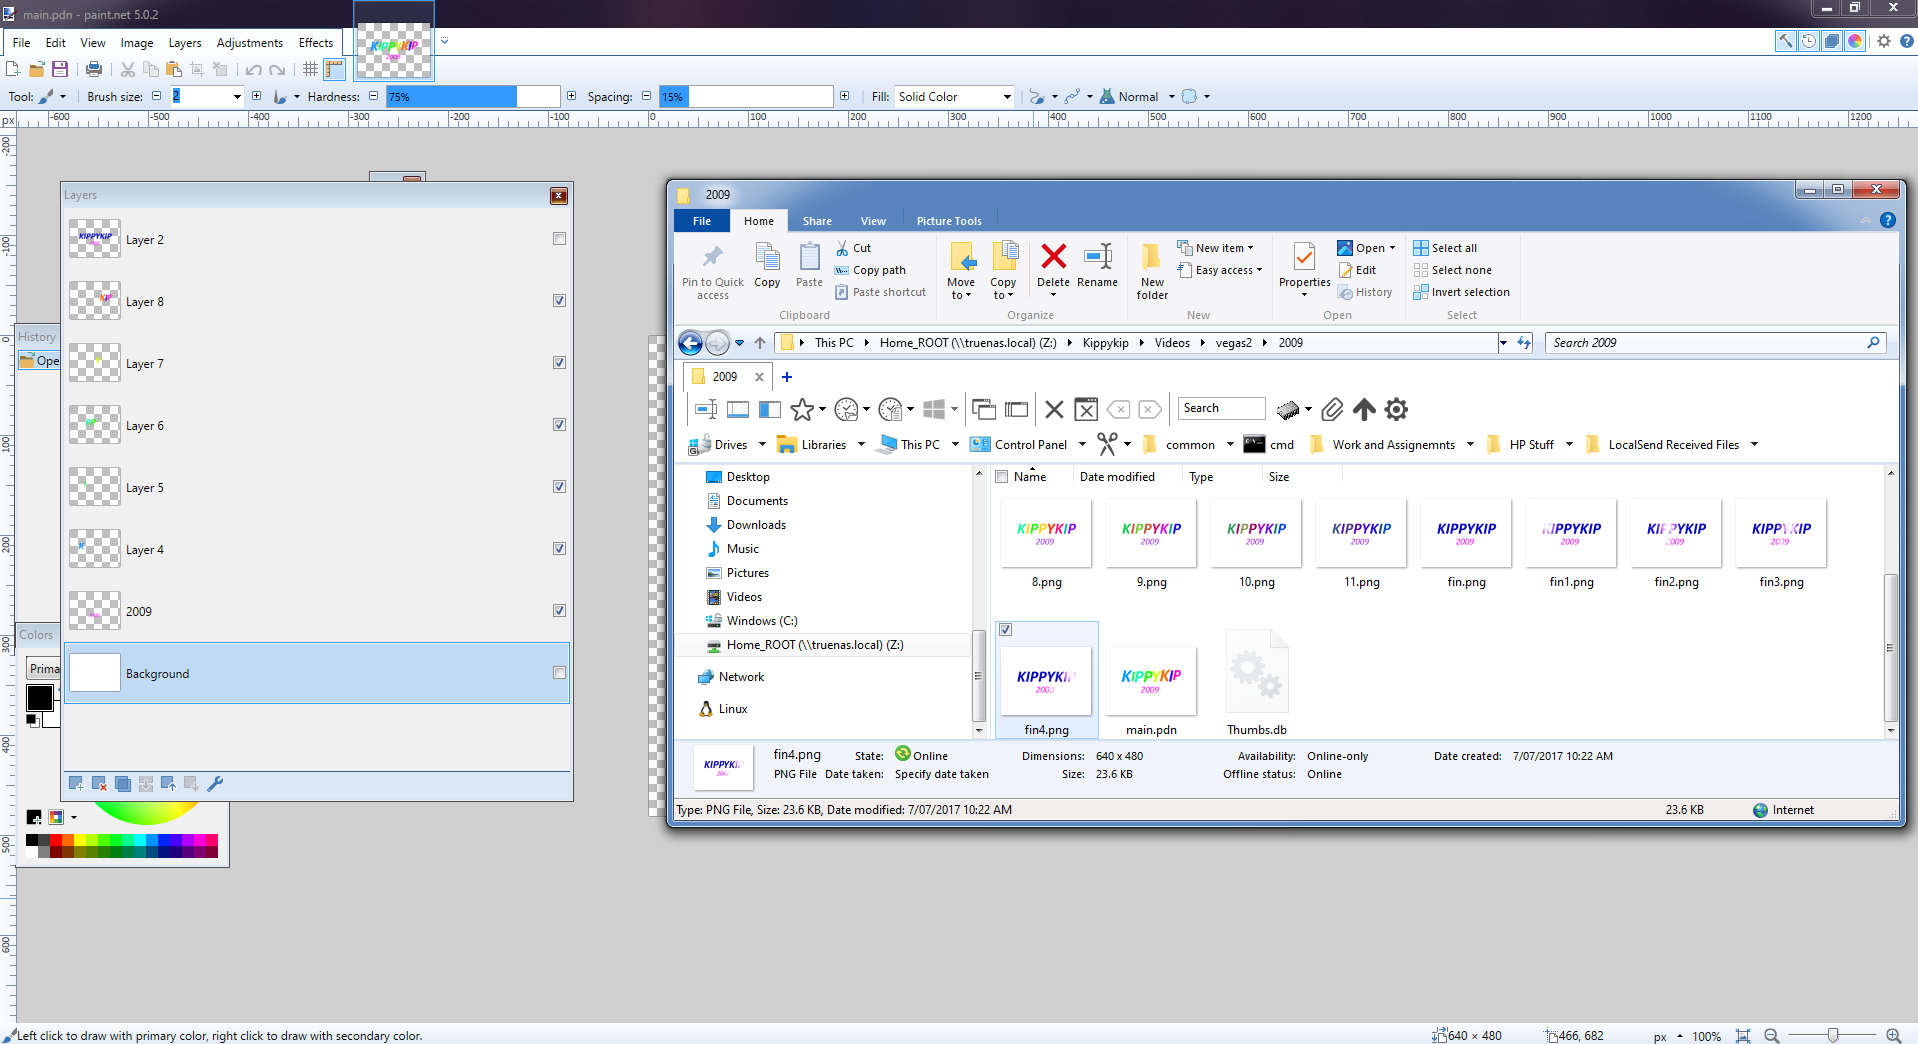This screenshot has width=1918, height=1044.
Task: Show Layer 2 via its visibility checkbox
Action: (559, 239)
